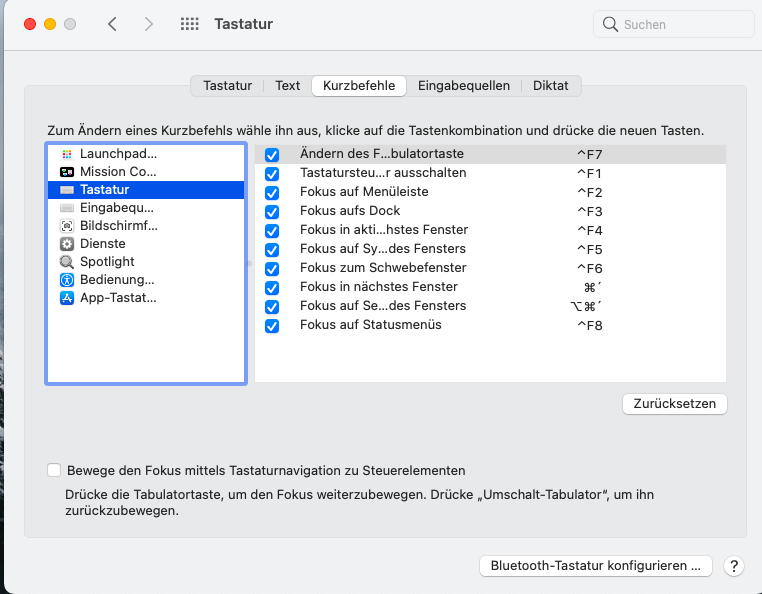Image resolution: width=762 pixels, height=594 pixels.
Task: Go back with the left chevron
Action: click(x=112, y=24)
